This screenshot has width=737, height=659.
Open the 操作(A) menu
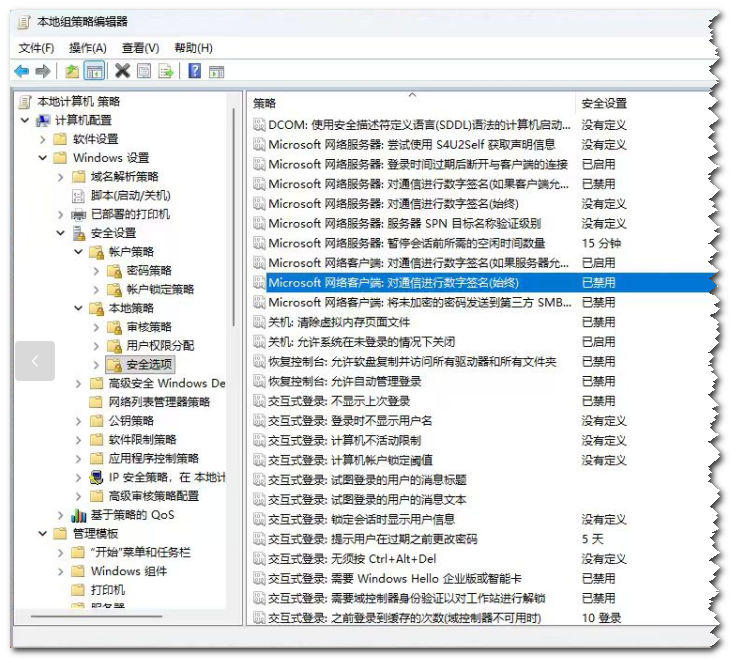coord(87,47)
